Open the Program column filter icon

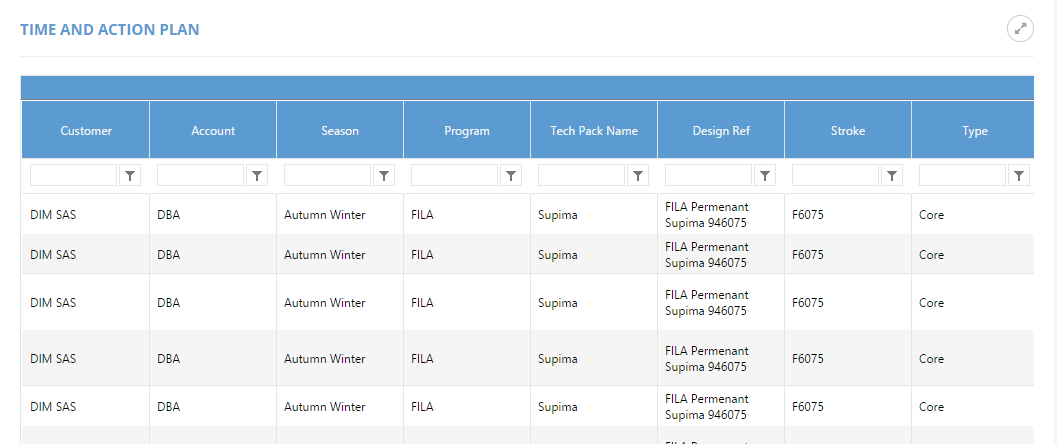point(511,176)
